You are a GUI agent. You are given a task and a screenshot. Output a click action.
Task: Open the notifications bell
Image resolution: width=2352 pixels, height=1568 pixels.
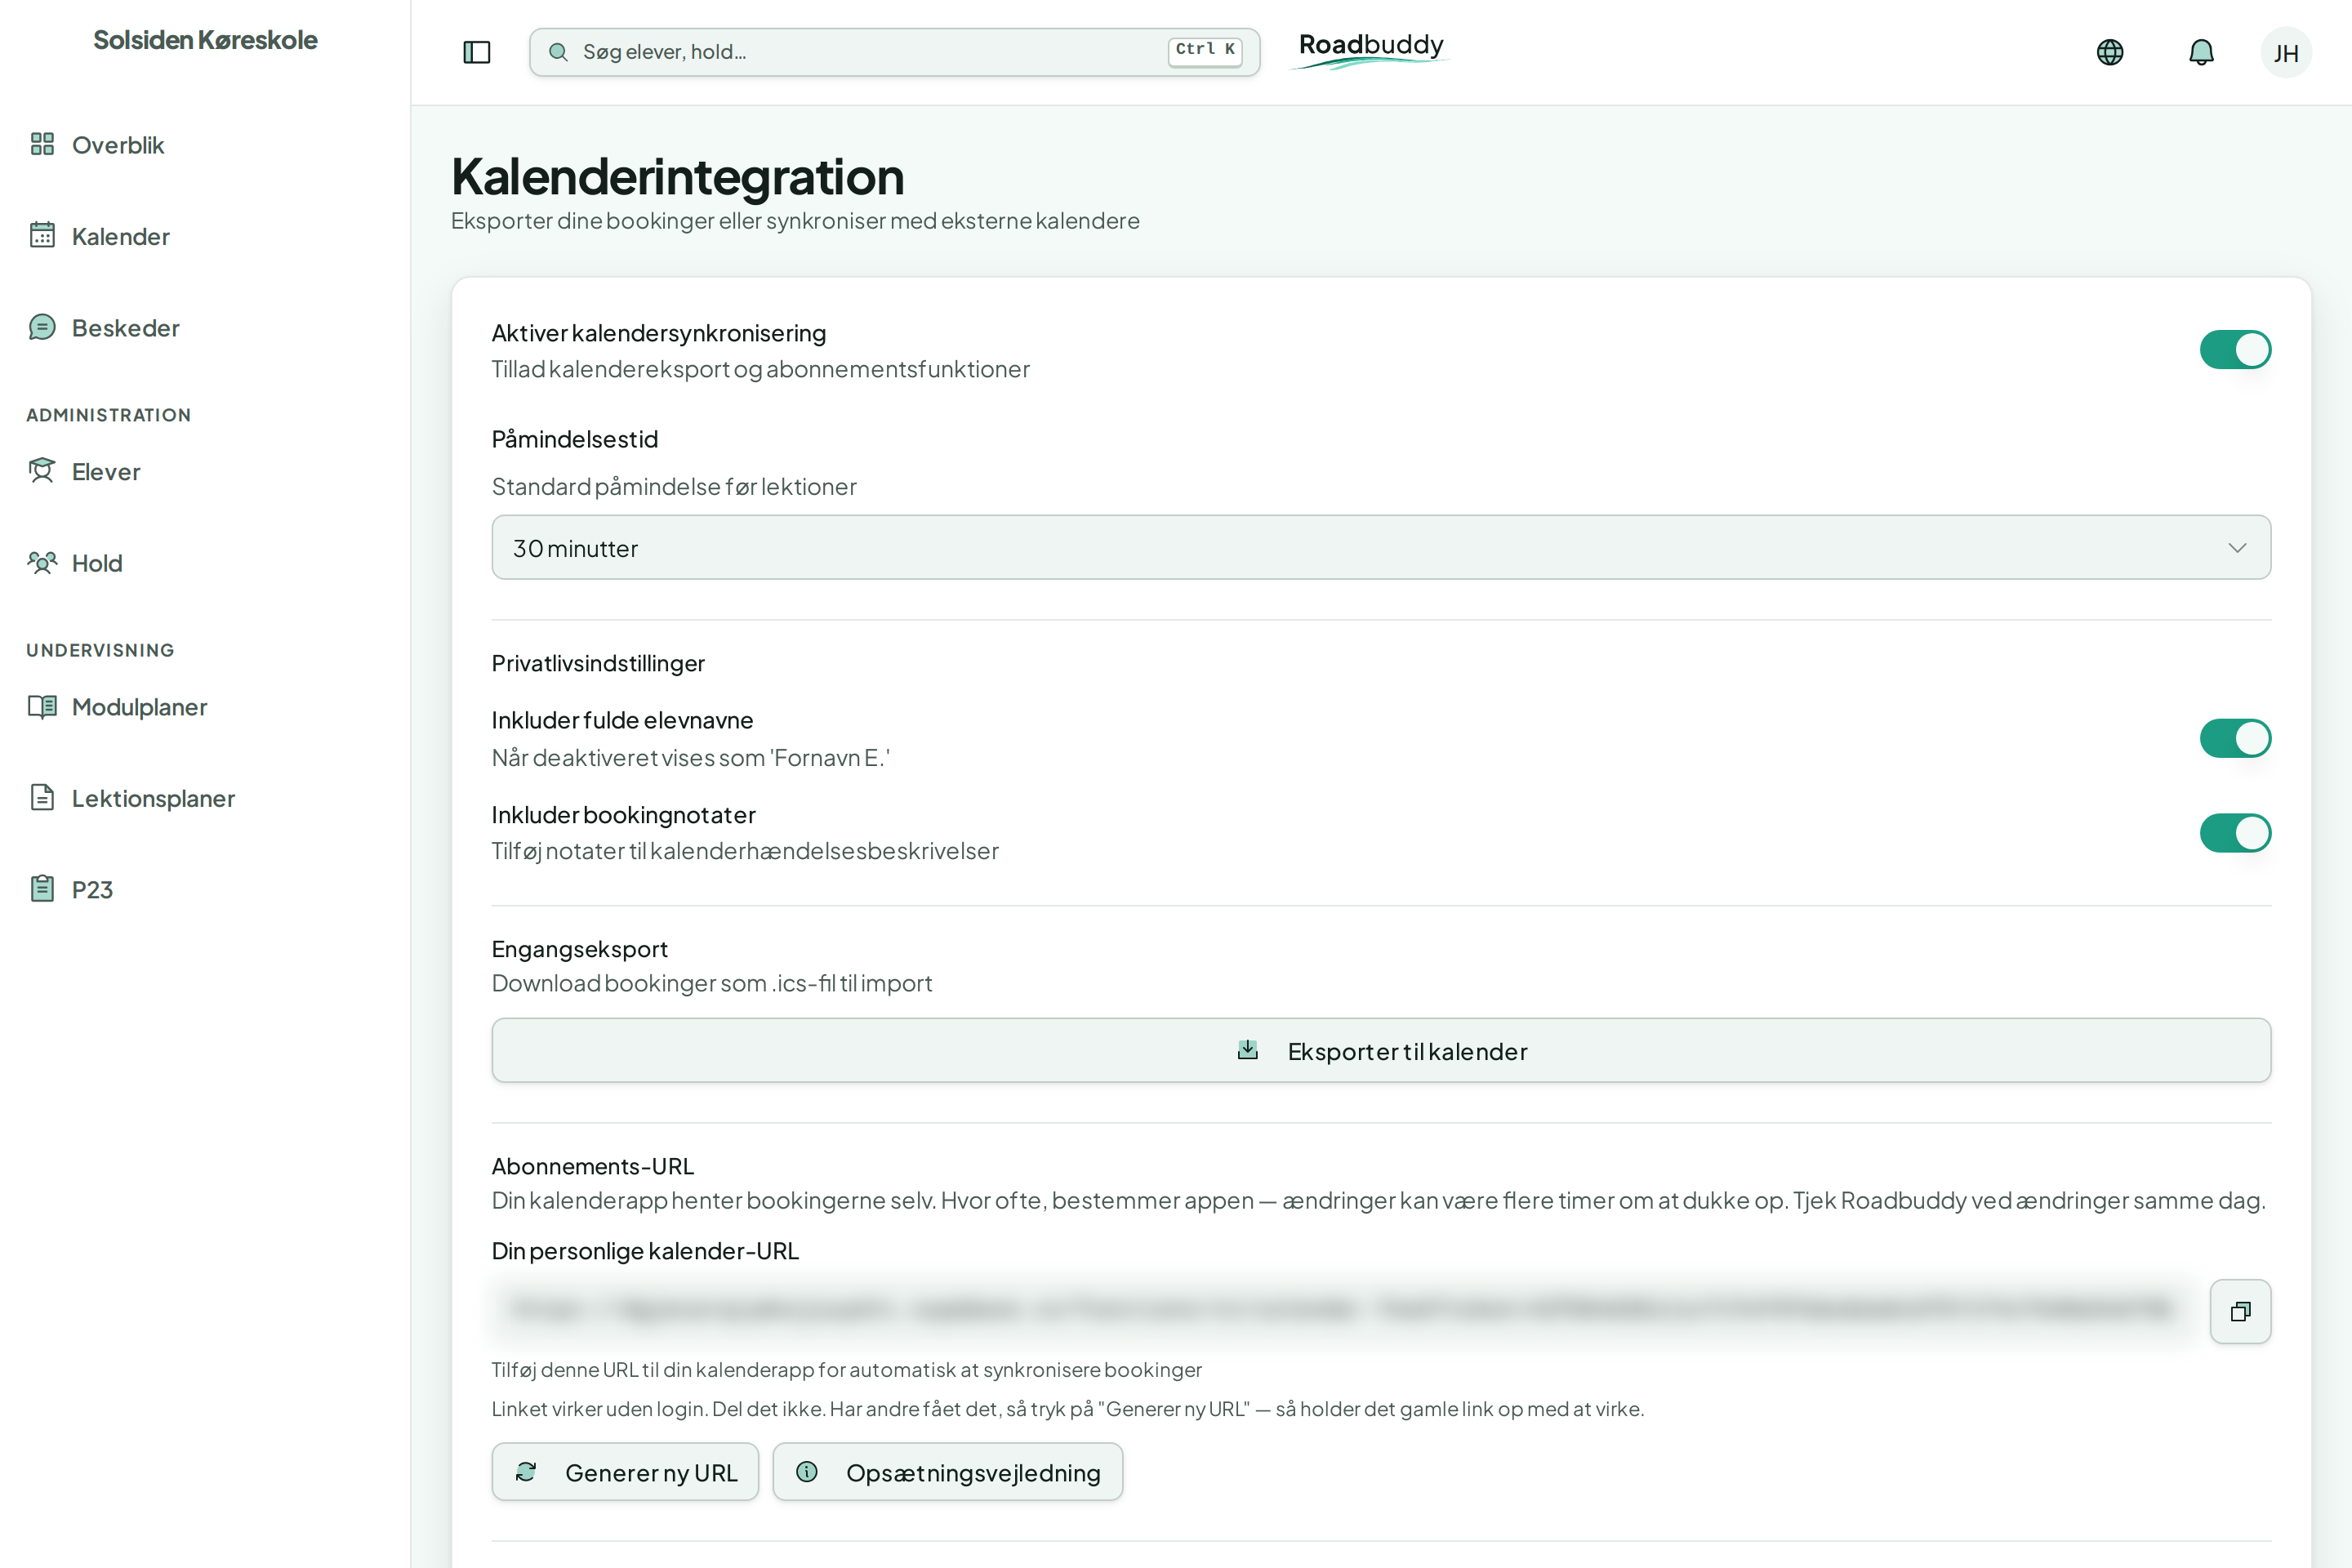click(x=2201, y=52)
